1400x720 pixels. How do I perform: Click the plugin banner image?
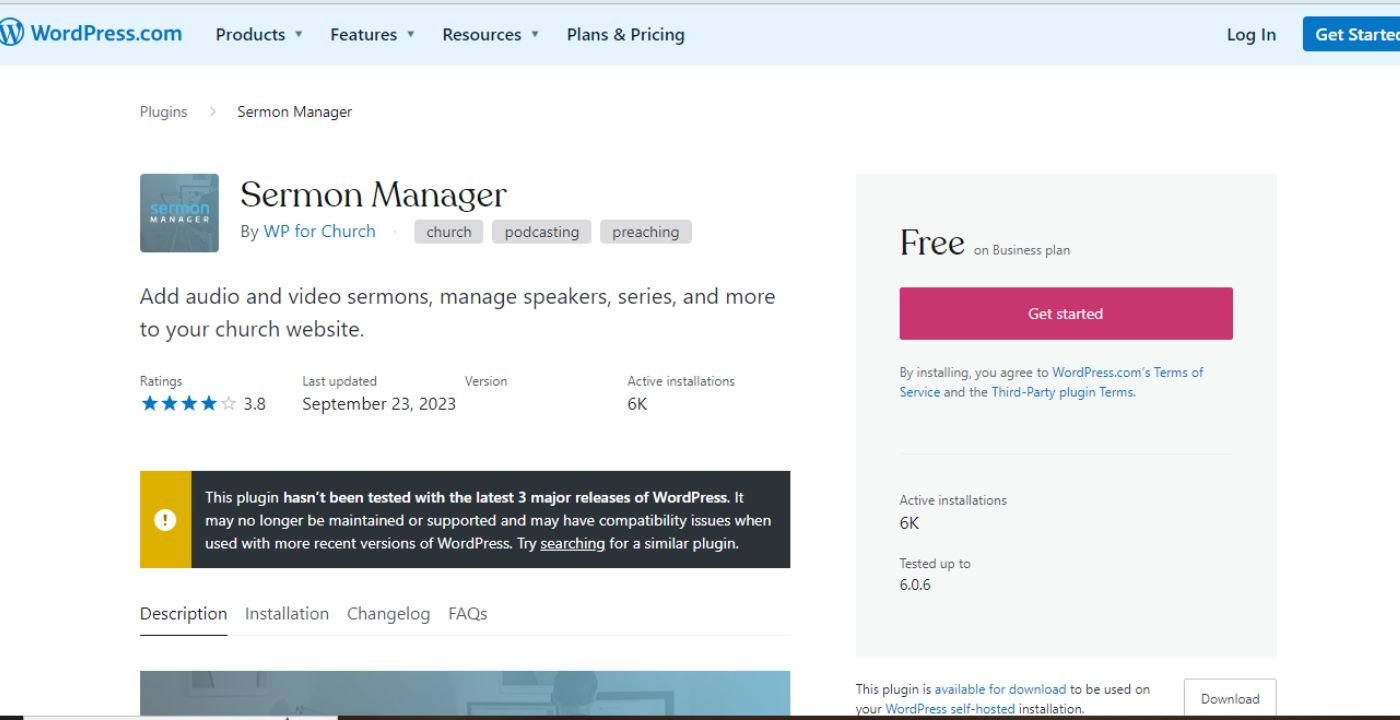pos(465,694)
